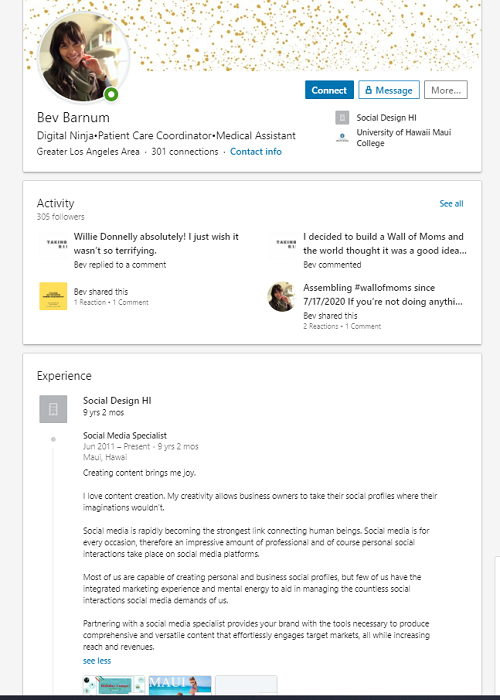Viewport: 500px width, 700px height.
Task: Open the Assembling #wallofmoms post text
Action: point(383,295)
